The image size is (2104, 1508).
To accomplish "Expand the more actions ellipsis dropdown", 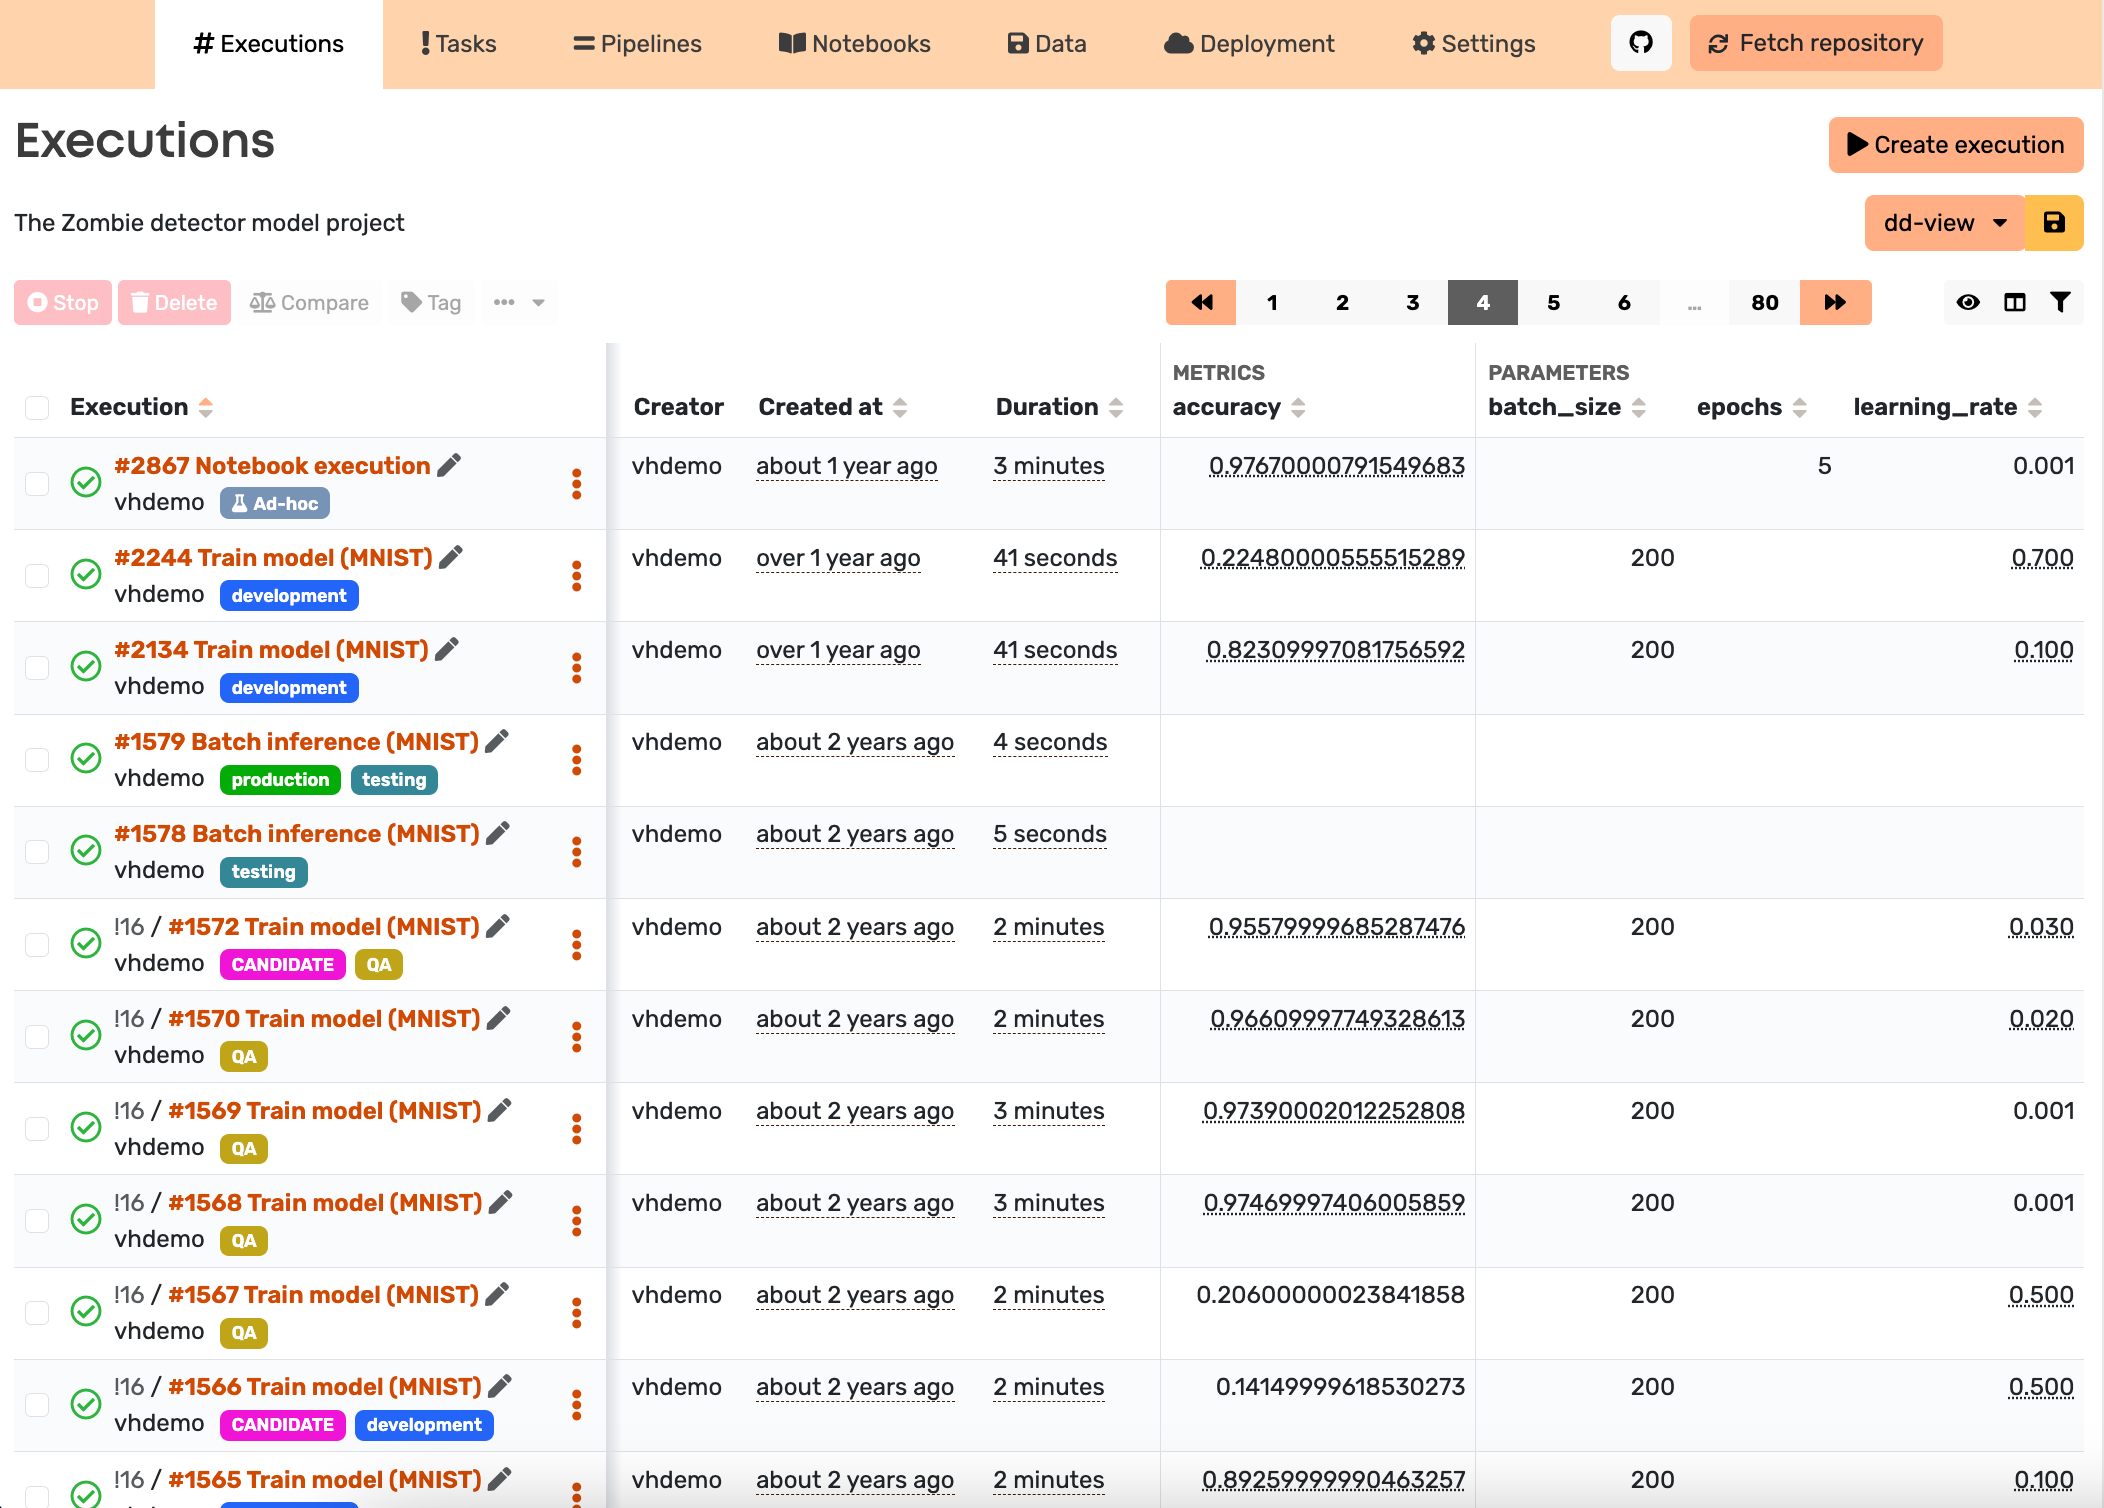I will pos(518,302).
